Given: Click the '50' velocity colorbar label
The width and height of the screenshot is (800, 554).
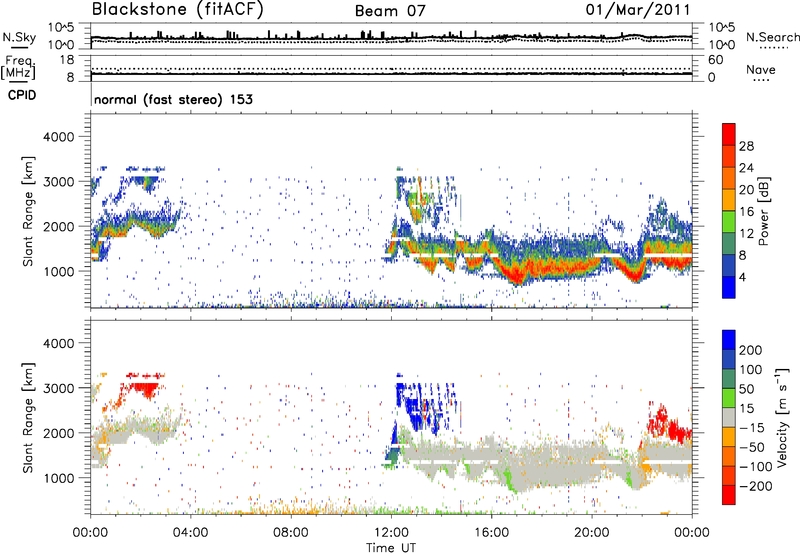Looking at the screenshot, I should tap(746, 389).
